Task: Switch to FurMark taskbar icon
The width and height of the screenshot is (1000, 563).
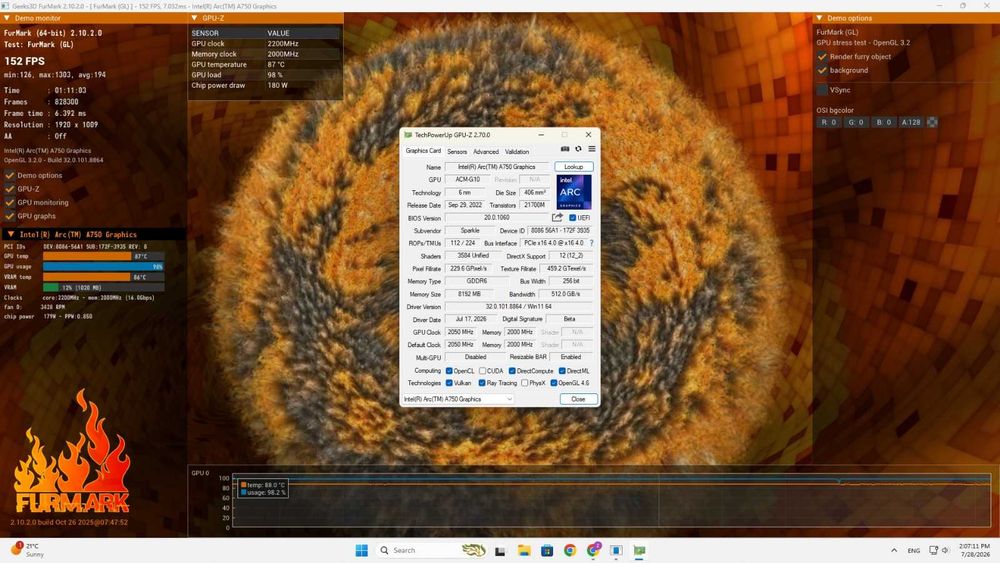Action: pyautogui.click(x=616, y=550)
